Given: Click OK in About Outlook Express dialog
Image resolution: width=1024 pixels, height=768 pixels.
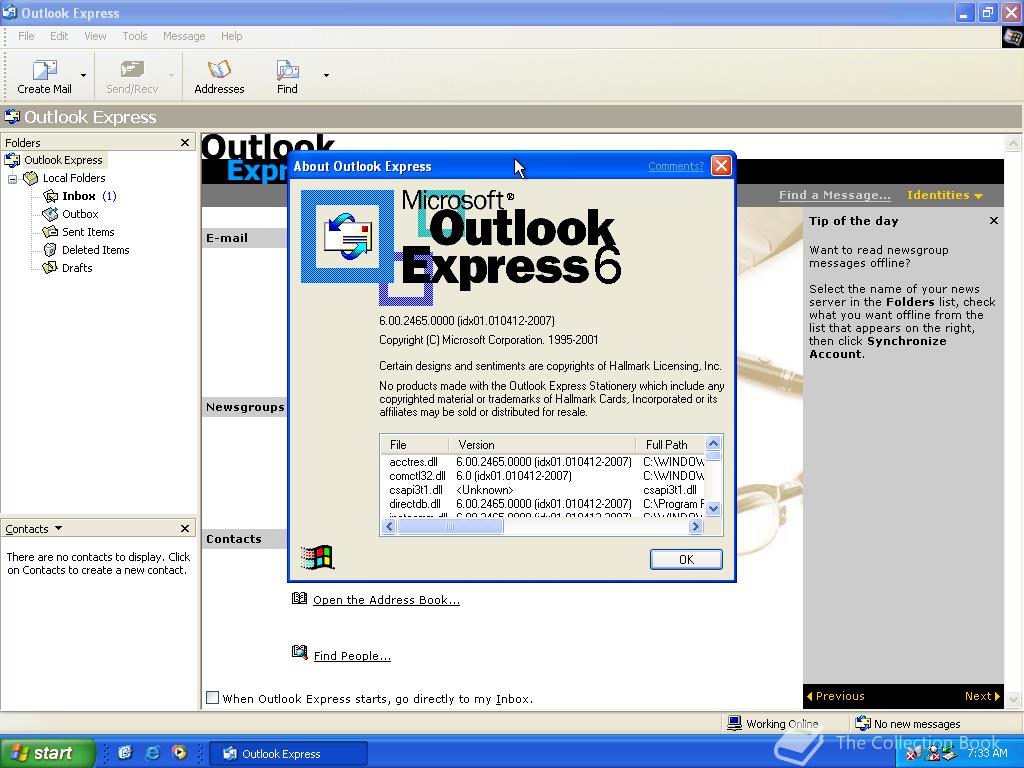Looking at the screenshot, I should [x=686, y=560].
